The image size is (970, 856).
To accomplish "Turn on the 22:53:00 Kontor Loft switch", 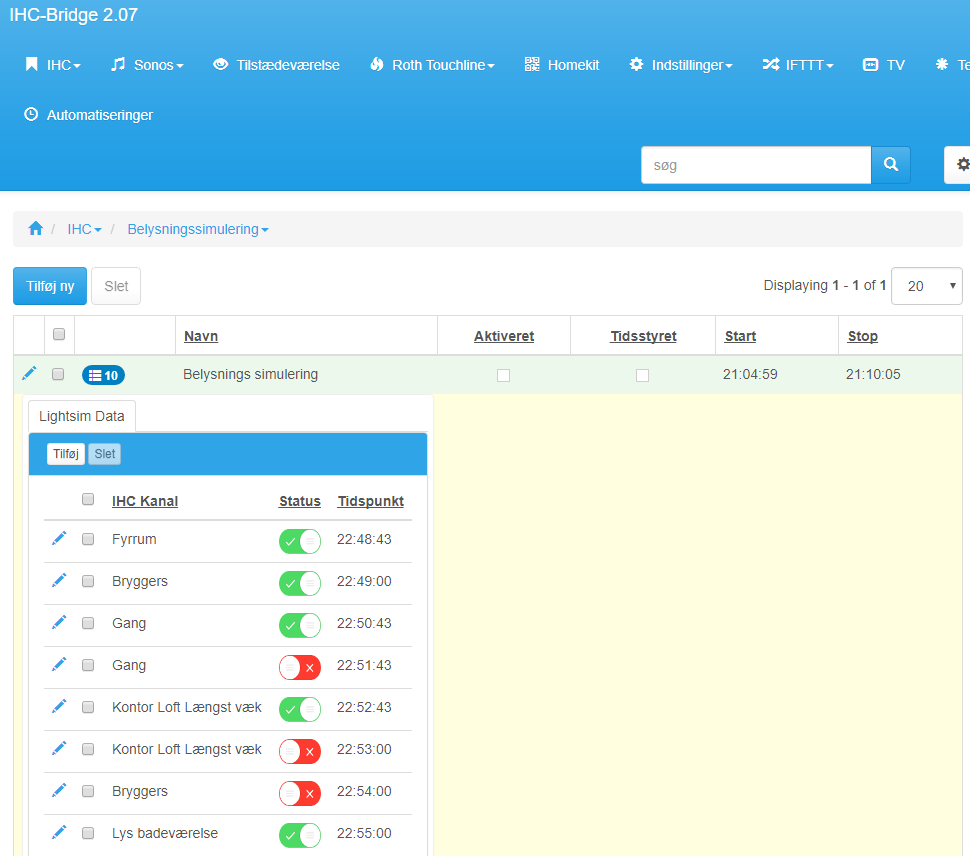I will click(x=299, y=751).
